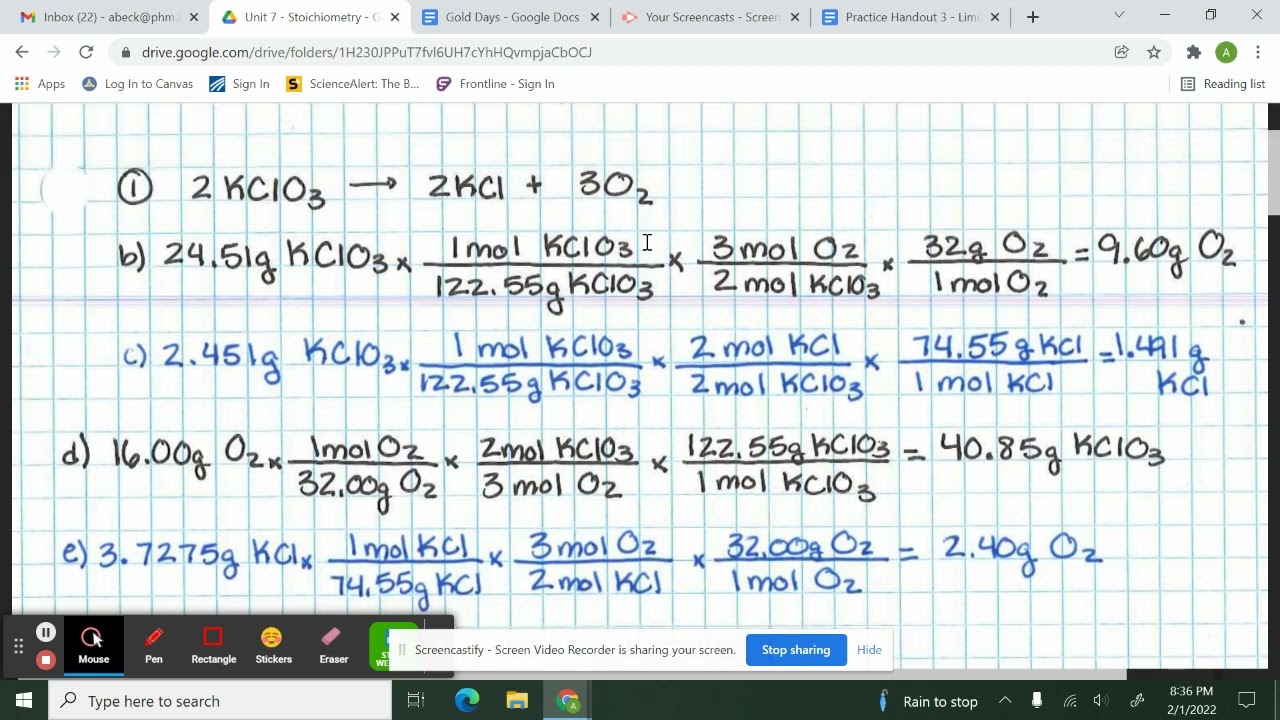Open the volume control
This screenshot has width=1280, height=720.
click(1101, 701)
